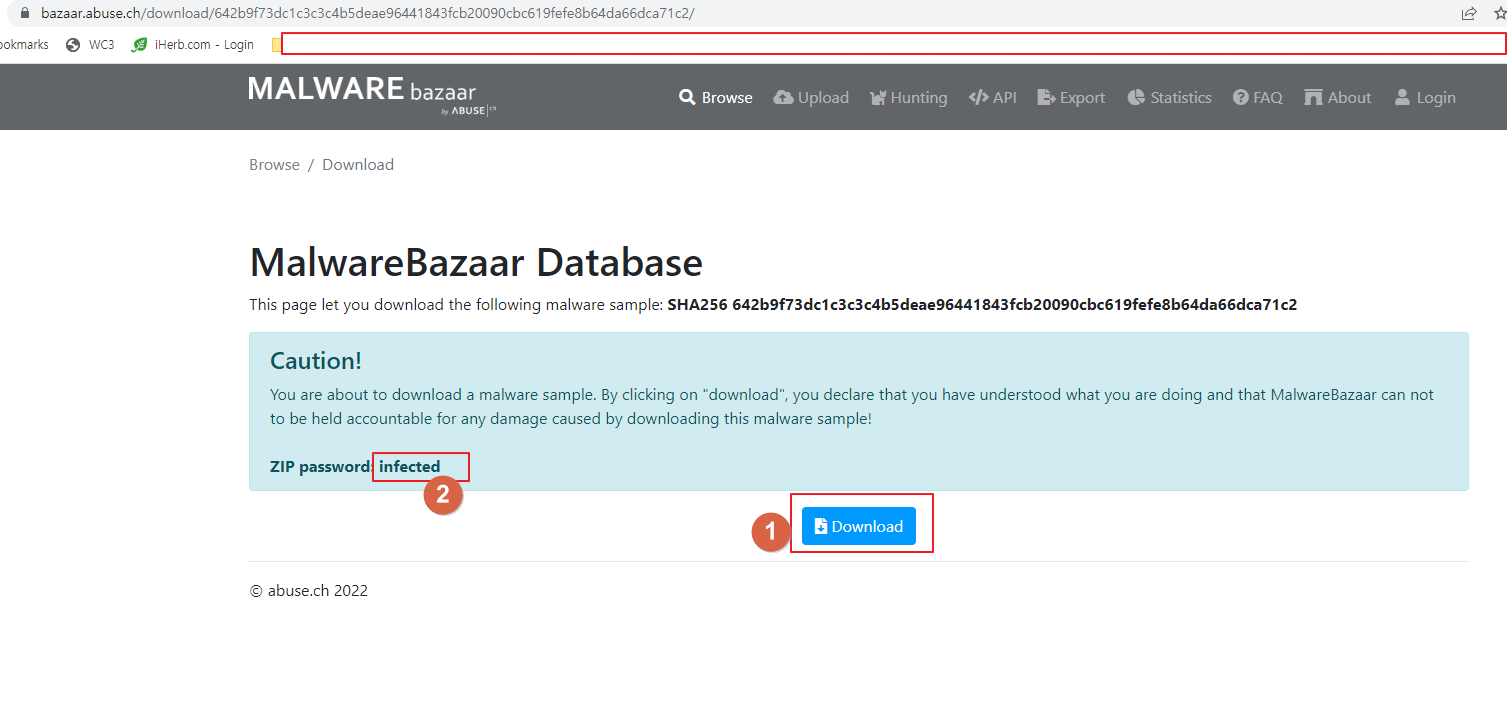
Task: Go to the Export nav item
Action: tap(1071, 97)
